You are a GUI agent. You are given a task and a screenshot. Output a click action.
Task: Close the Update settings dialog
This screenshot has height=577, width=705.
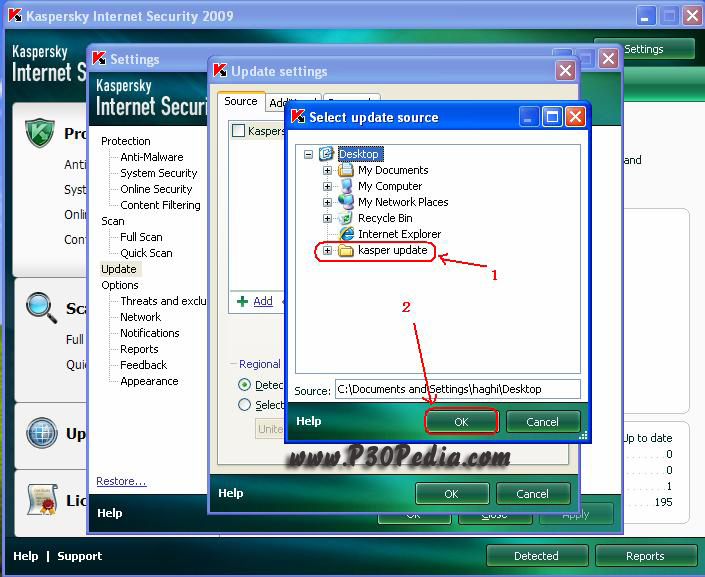[565, 71]
